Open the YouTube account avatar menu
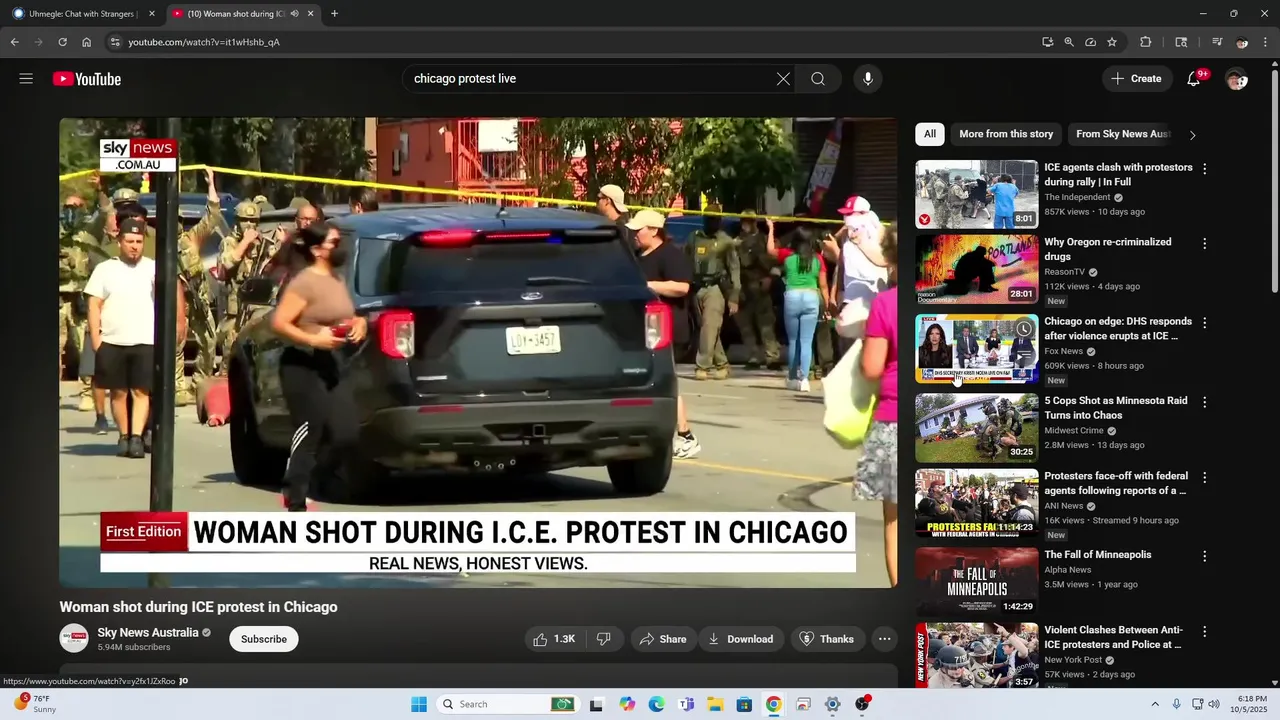This screenshot has width=1280, height=720. [1237, 79]
